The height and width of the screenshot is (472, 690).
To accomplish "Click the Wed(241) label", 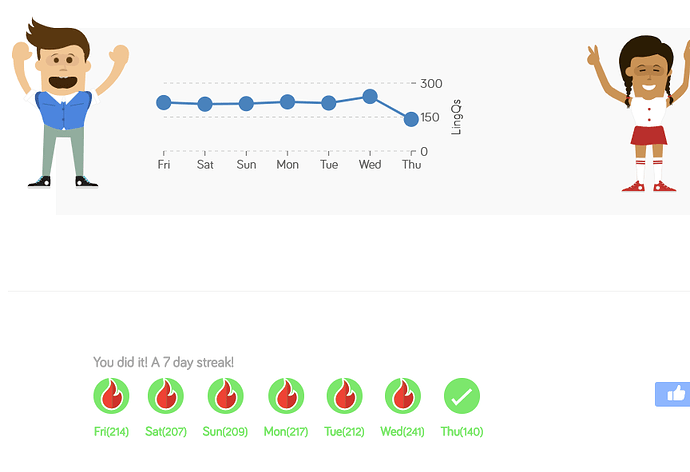I will pyautogui.click(x=403, y=432).
